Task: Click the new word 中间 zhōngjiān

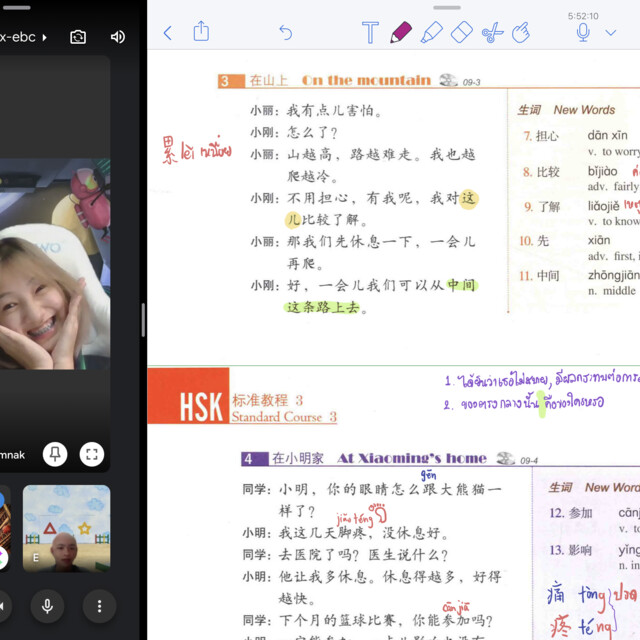Action: pyautogui.click(x=579, y=276)
